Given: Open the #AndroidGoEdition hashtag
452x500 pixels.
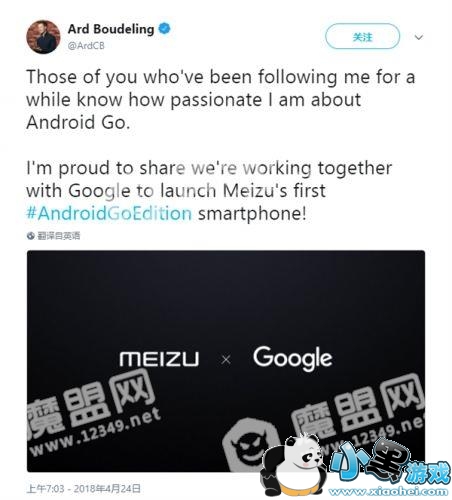Looking at the screenshot, I should point(109,213).
